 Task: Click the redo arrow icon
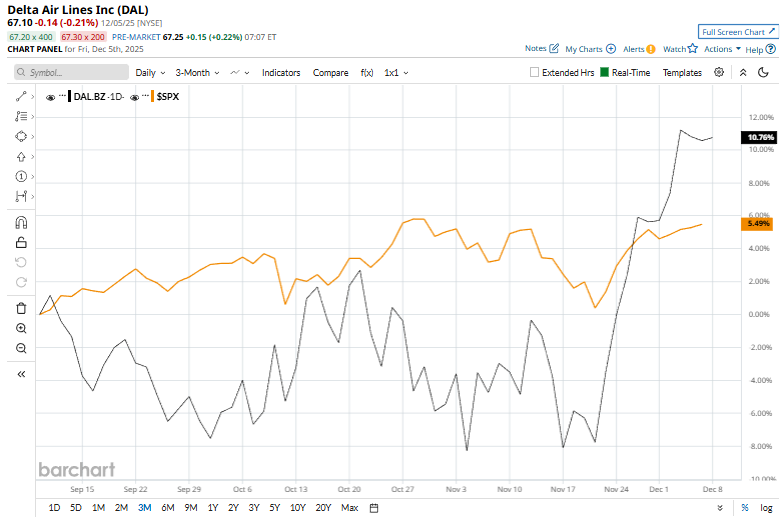coord(21,282)
